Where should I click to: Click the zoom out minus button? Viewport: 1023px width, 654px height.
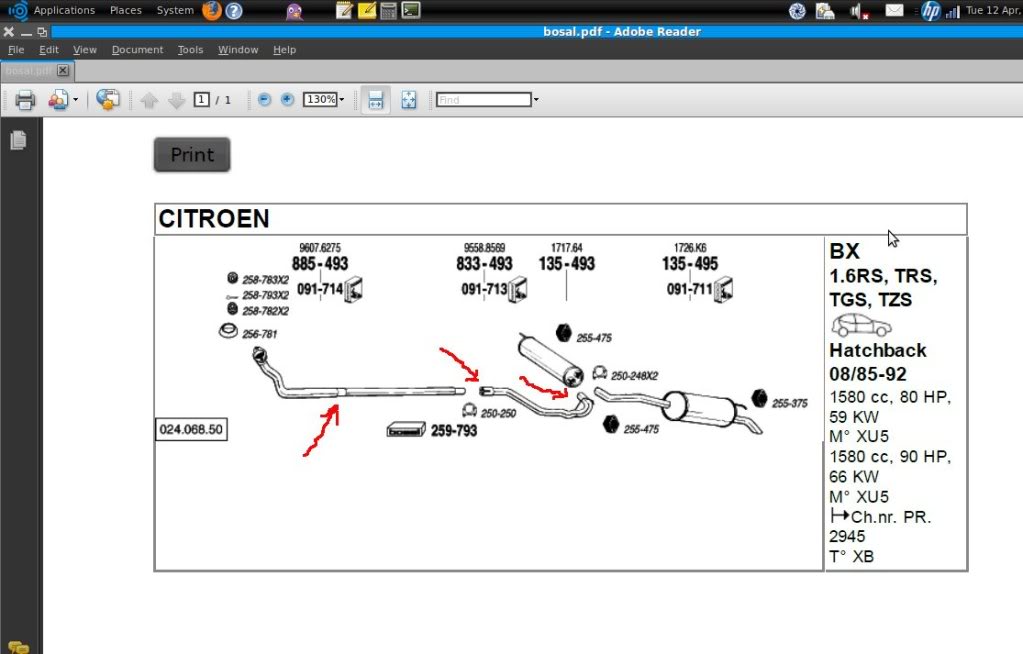[x=264, y=99]
